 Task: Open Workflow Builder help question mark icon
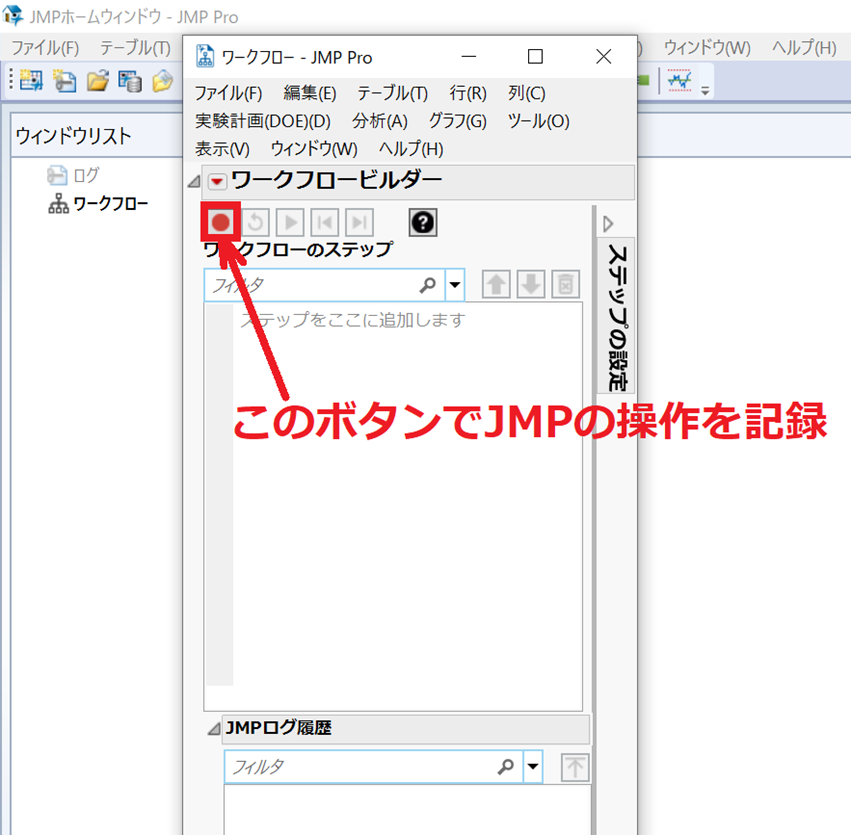click(x=423, y=222)
